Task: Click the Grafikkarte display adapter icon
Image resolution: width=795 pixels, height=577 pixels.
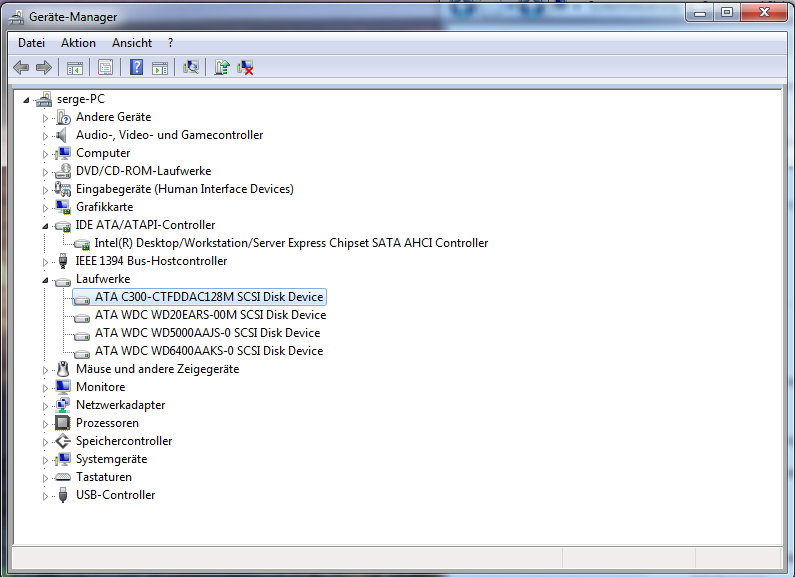Action: click(63, 207)
